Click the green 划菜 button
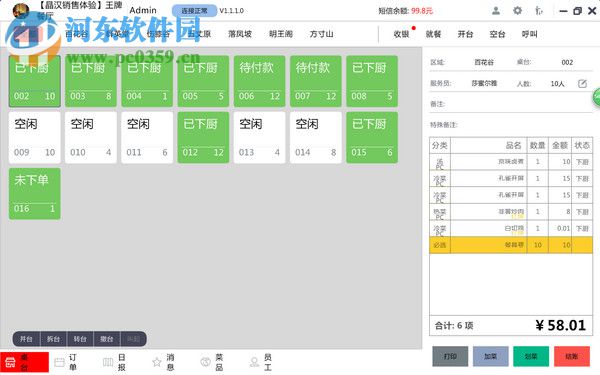 pos(531,356)
